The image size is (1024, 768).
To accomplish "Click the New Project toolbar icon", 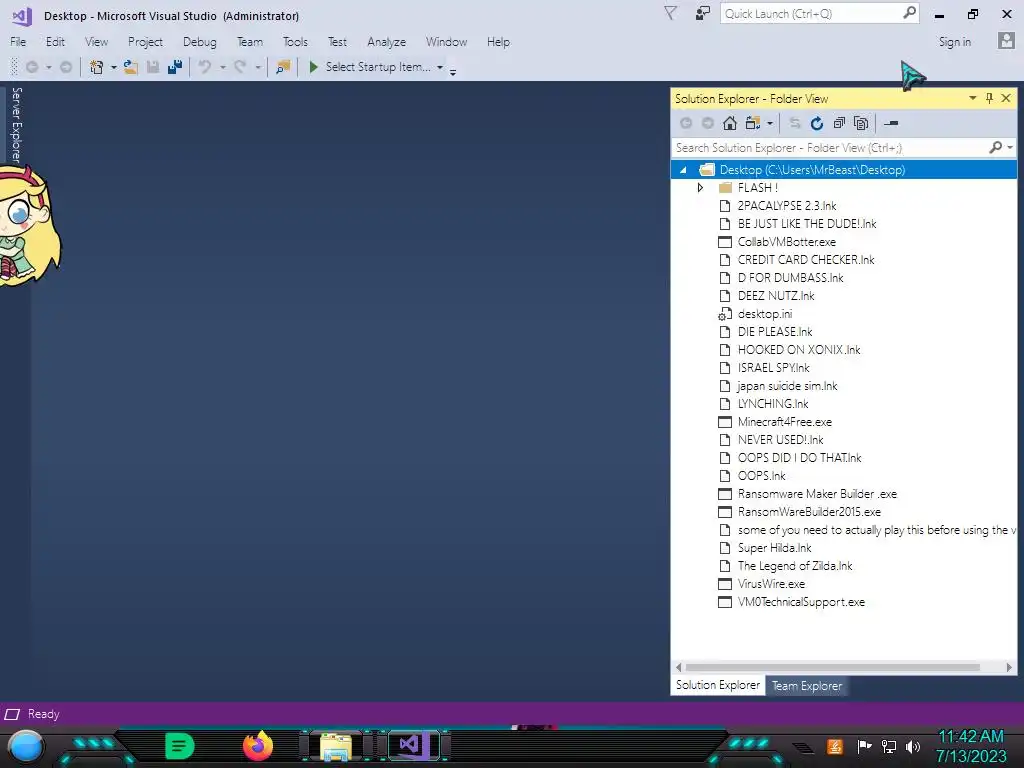I will (97, 67).
